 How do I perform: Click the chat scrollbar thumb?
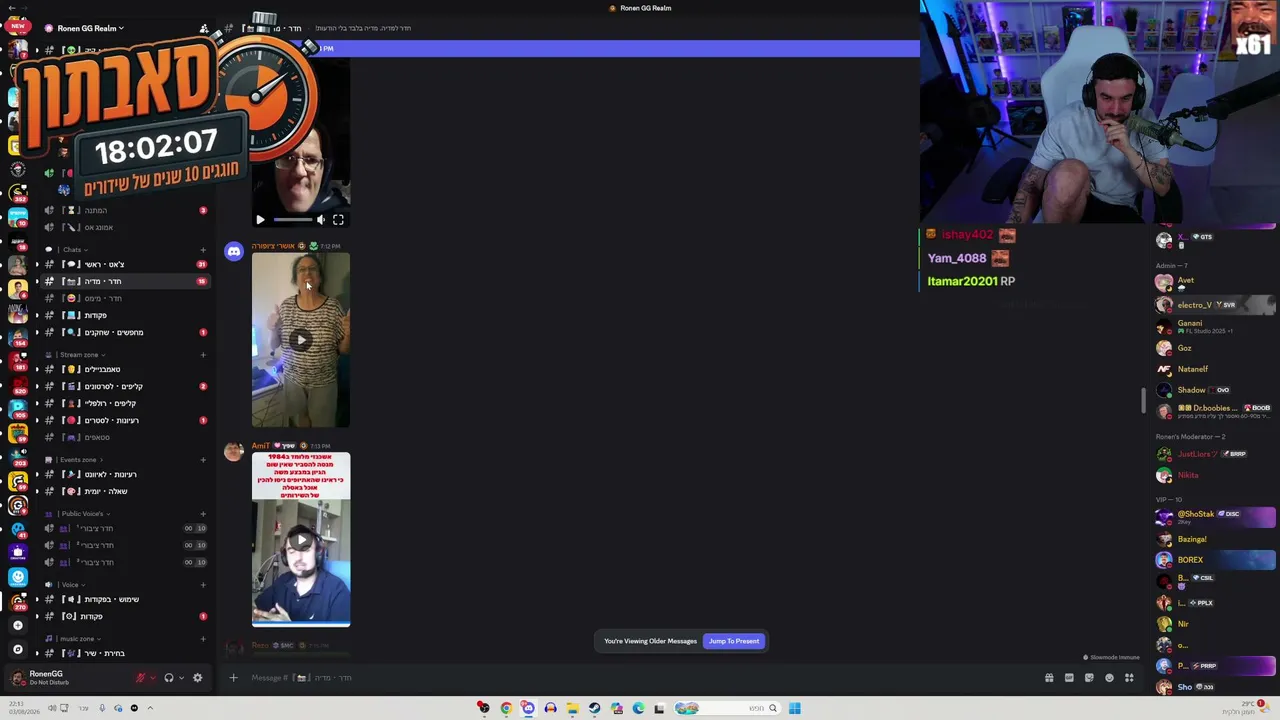1144,400
